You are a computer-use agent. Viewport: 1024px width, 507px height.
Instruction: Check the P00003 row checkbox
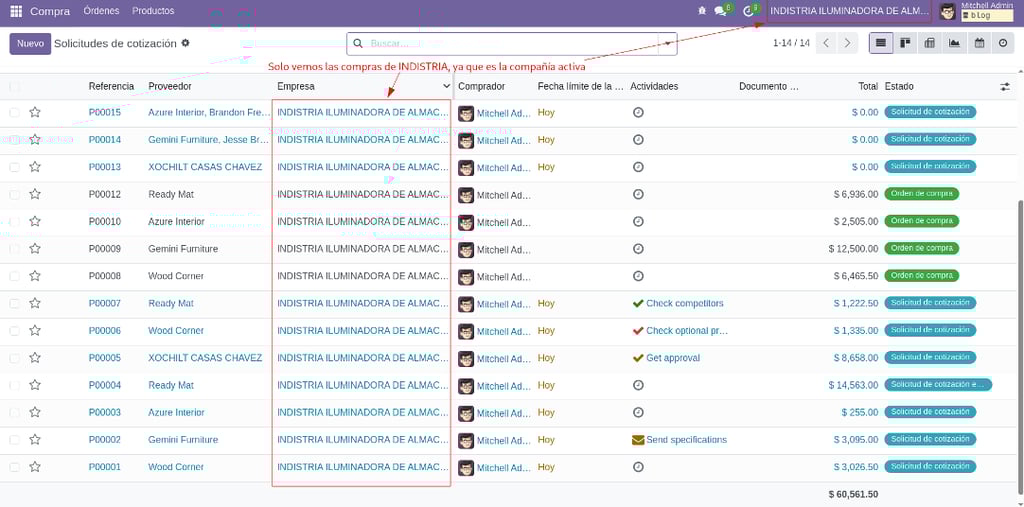coord(14,412)
